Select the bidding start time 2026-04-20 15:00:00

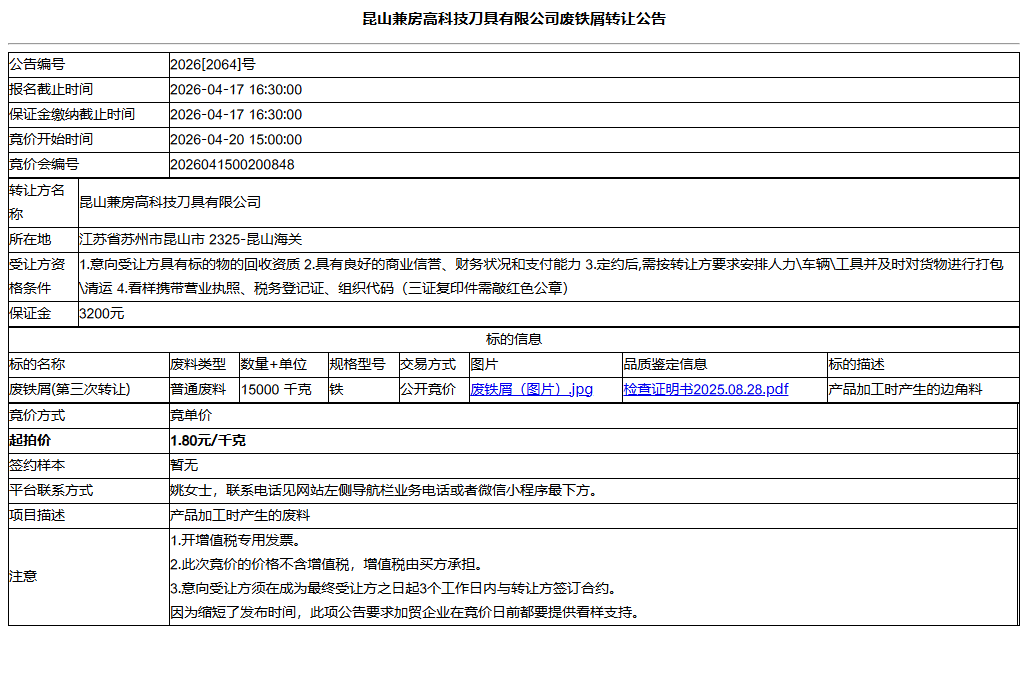point(236,140)
